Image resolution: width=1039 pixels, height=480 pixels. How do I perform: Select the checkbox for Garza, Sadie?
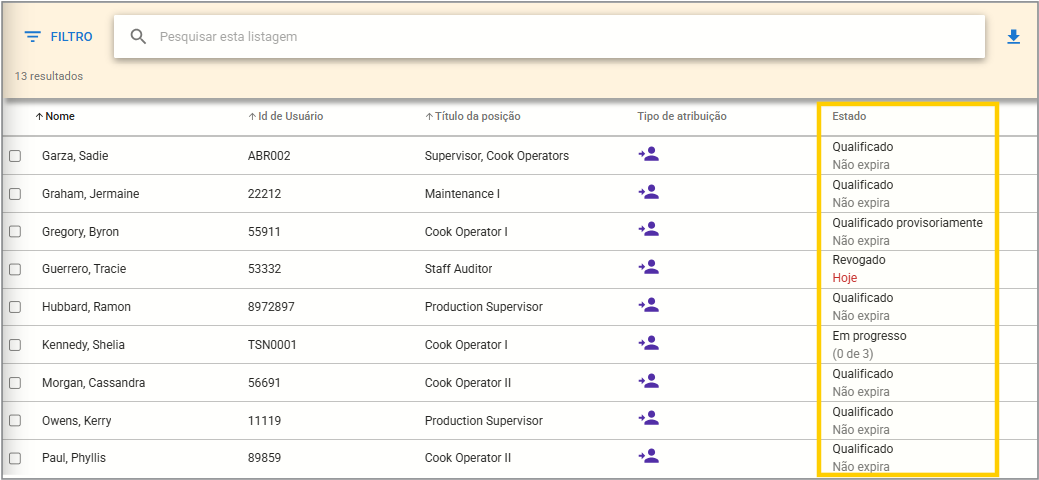pos(15,156)
